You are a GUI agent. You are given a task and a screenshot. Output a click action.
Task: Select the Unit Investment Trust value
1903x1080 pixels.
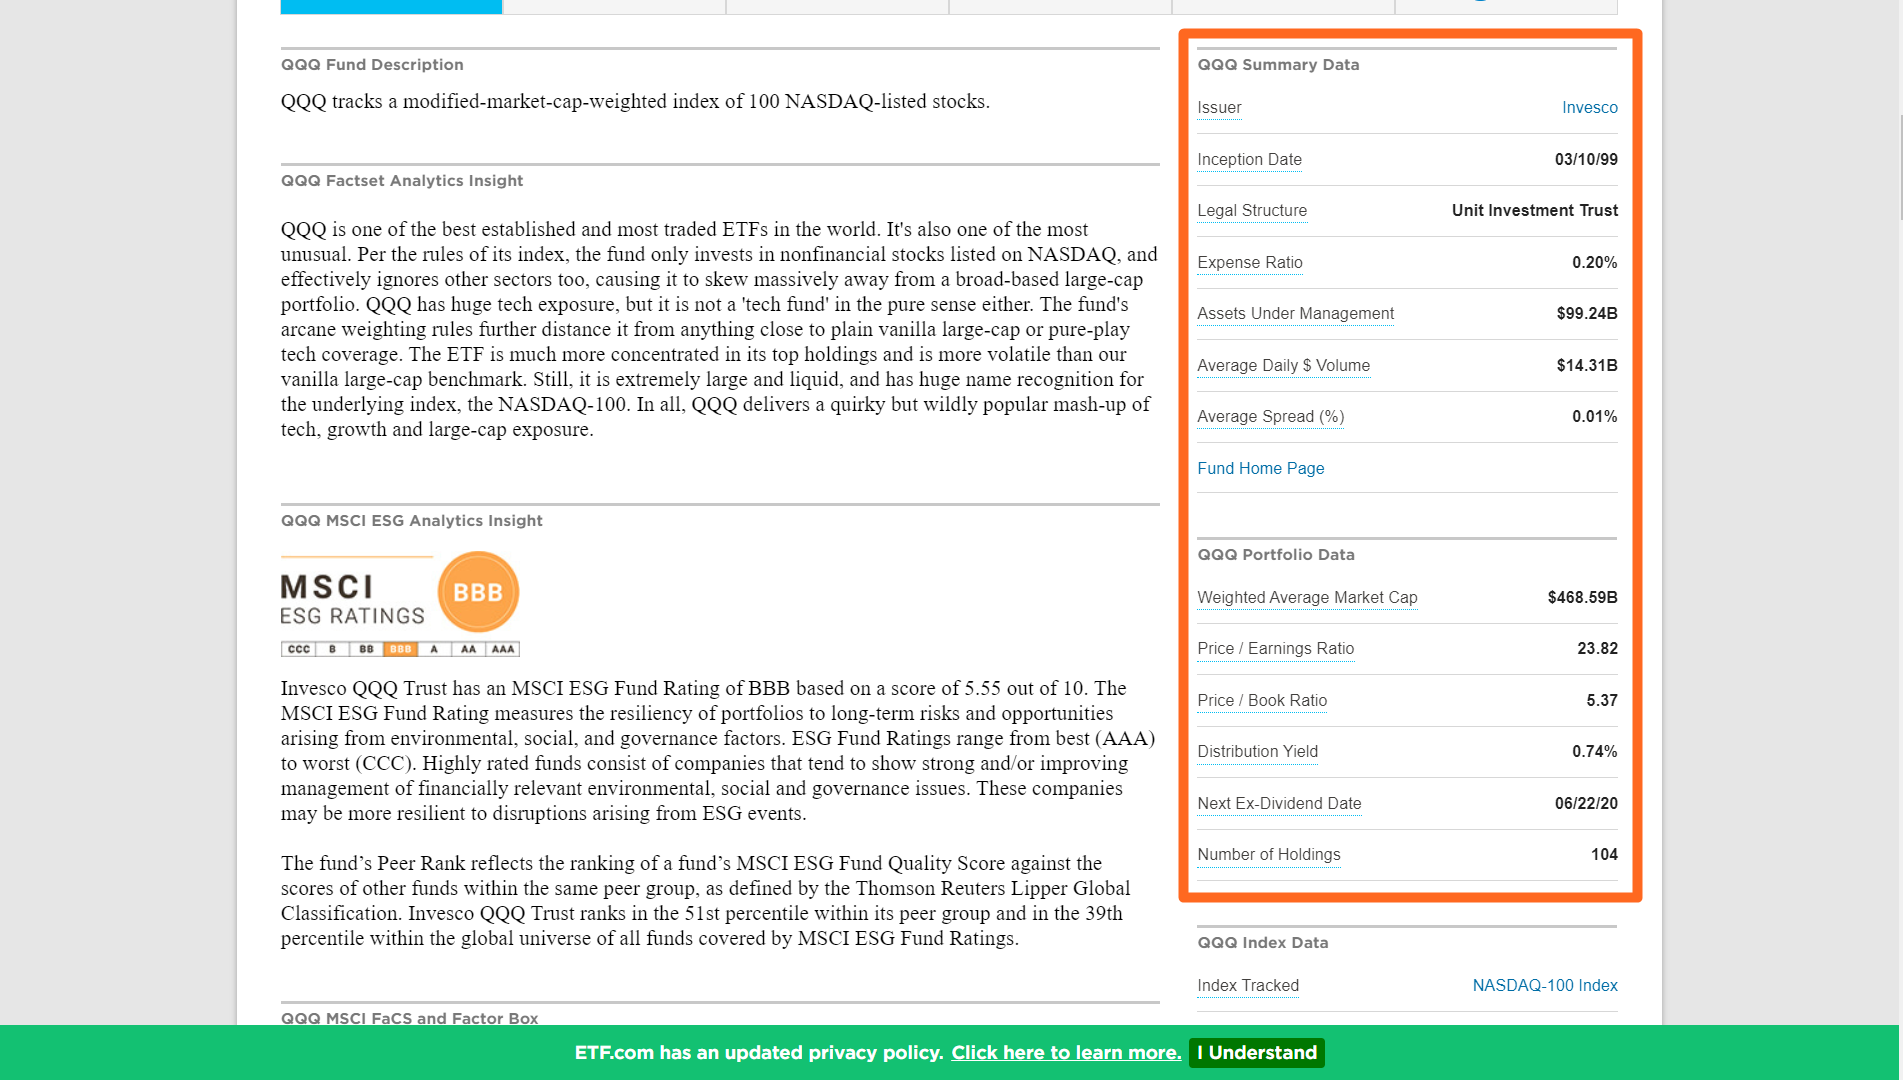1534,210
